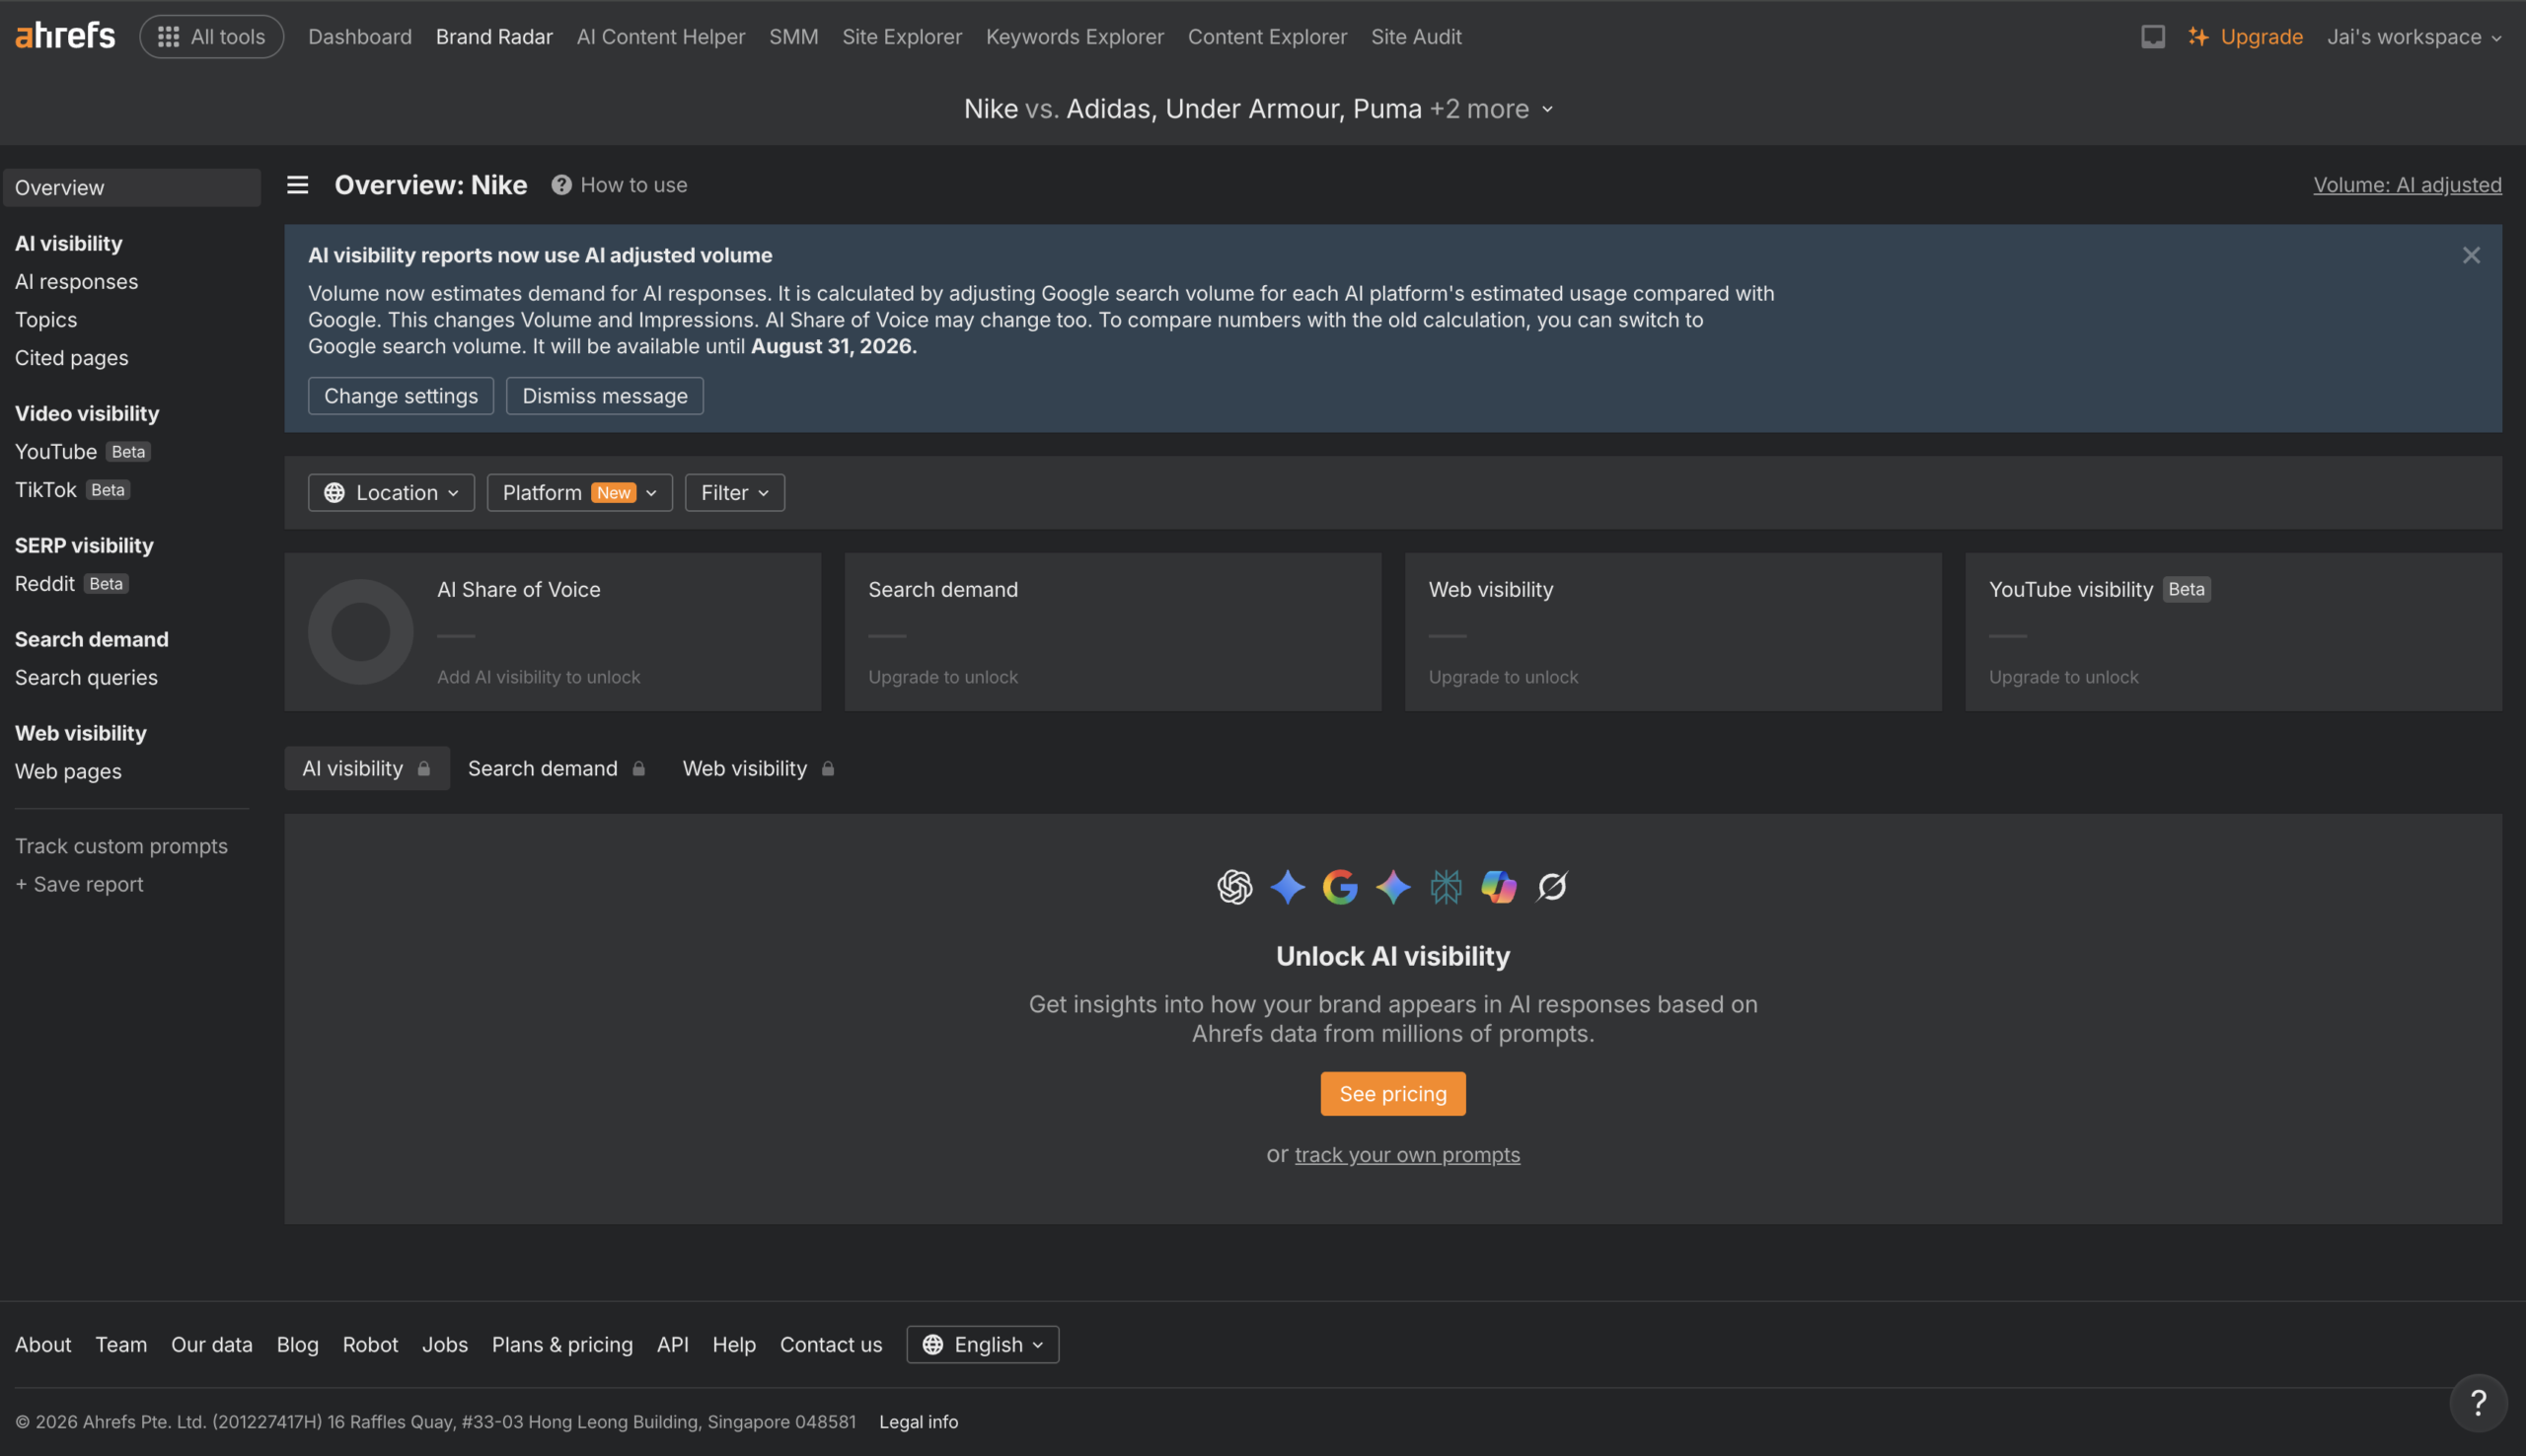The width and height of the screenshot is (2526, 1456).
Task: Open the Our data footer link
Action: coord(212,1345)
